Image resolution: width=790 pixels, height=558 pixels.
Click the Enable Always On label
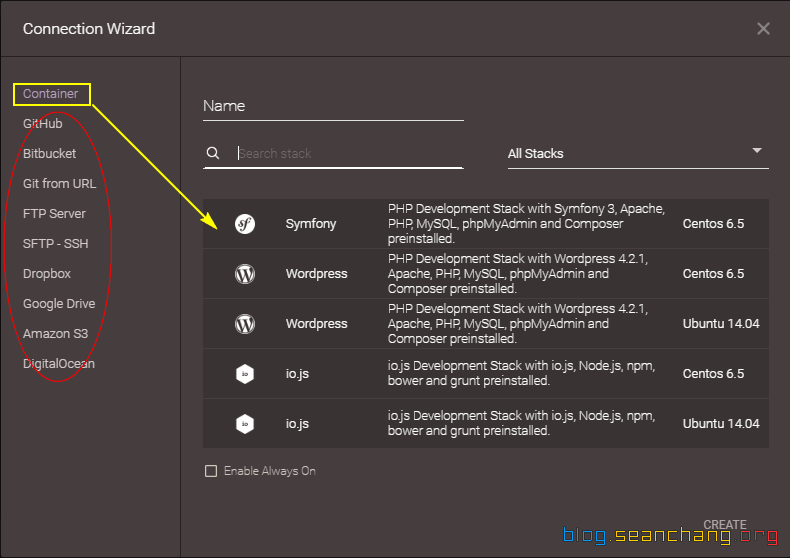tap(270, 471)
